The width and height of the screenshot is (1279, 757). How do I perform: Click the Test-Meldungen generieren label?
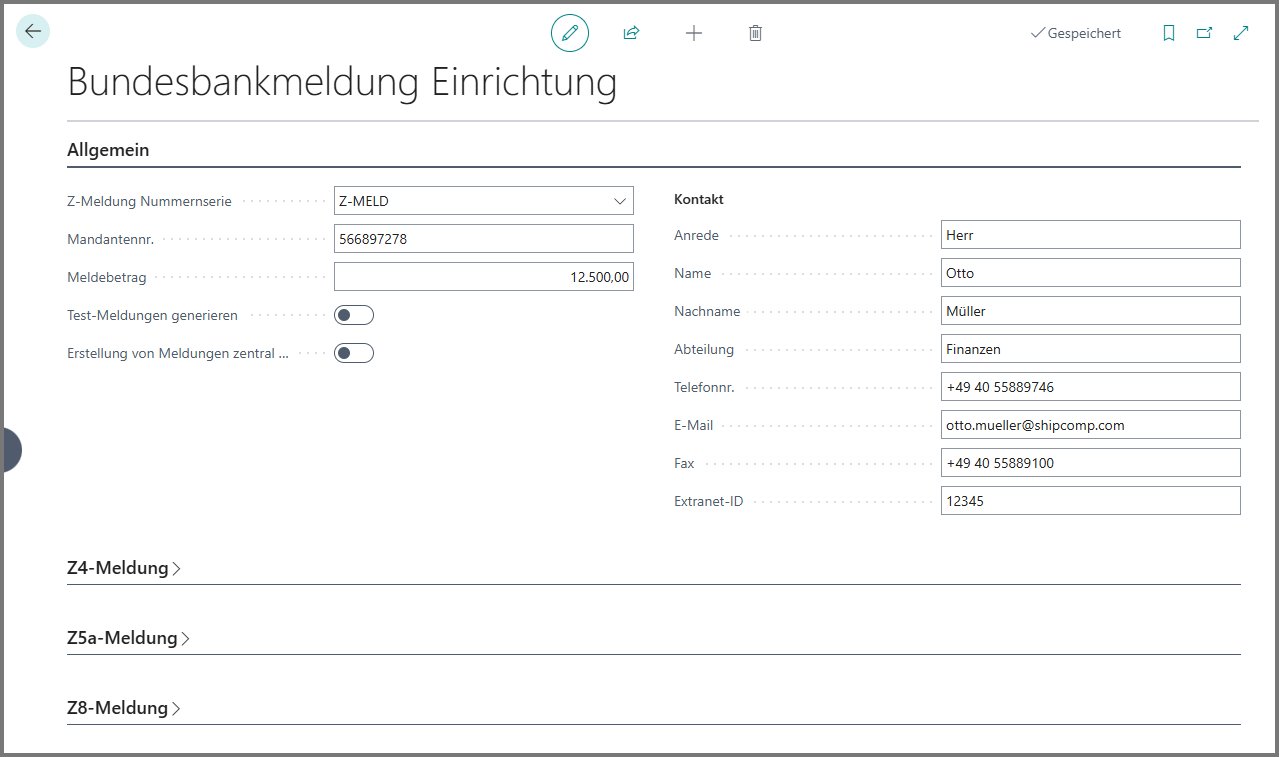pyautogui.click(x=152, y=315)
